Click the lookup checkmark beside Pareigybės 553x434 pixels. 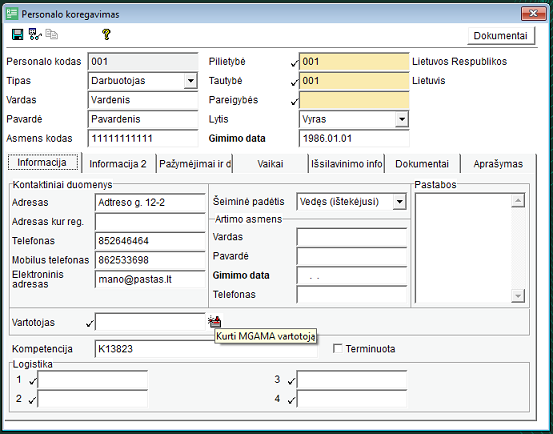click(294, 102)
